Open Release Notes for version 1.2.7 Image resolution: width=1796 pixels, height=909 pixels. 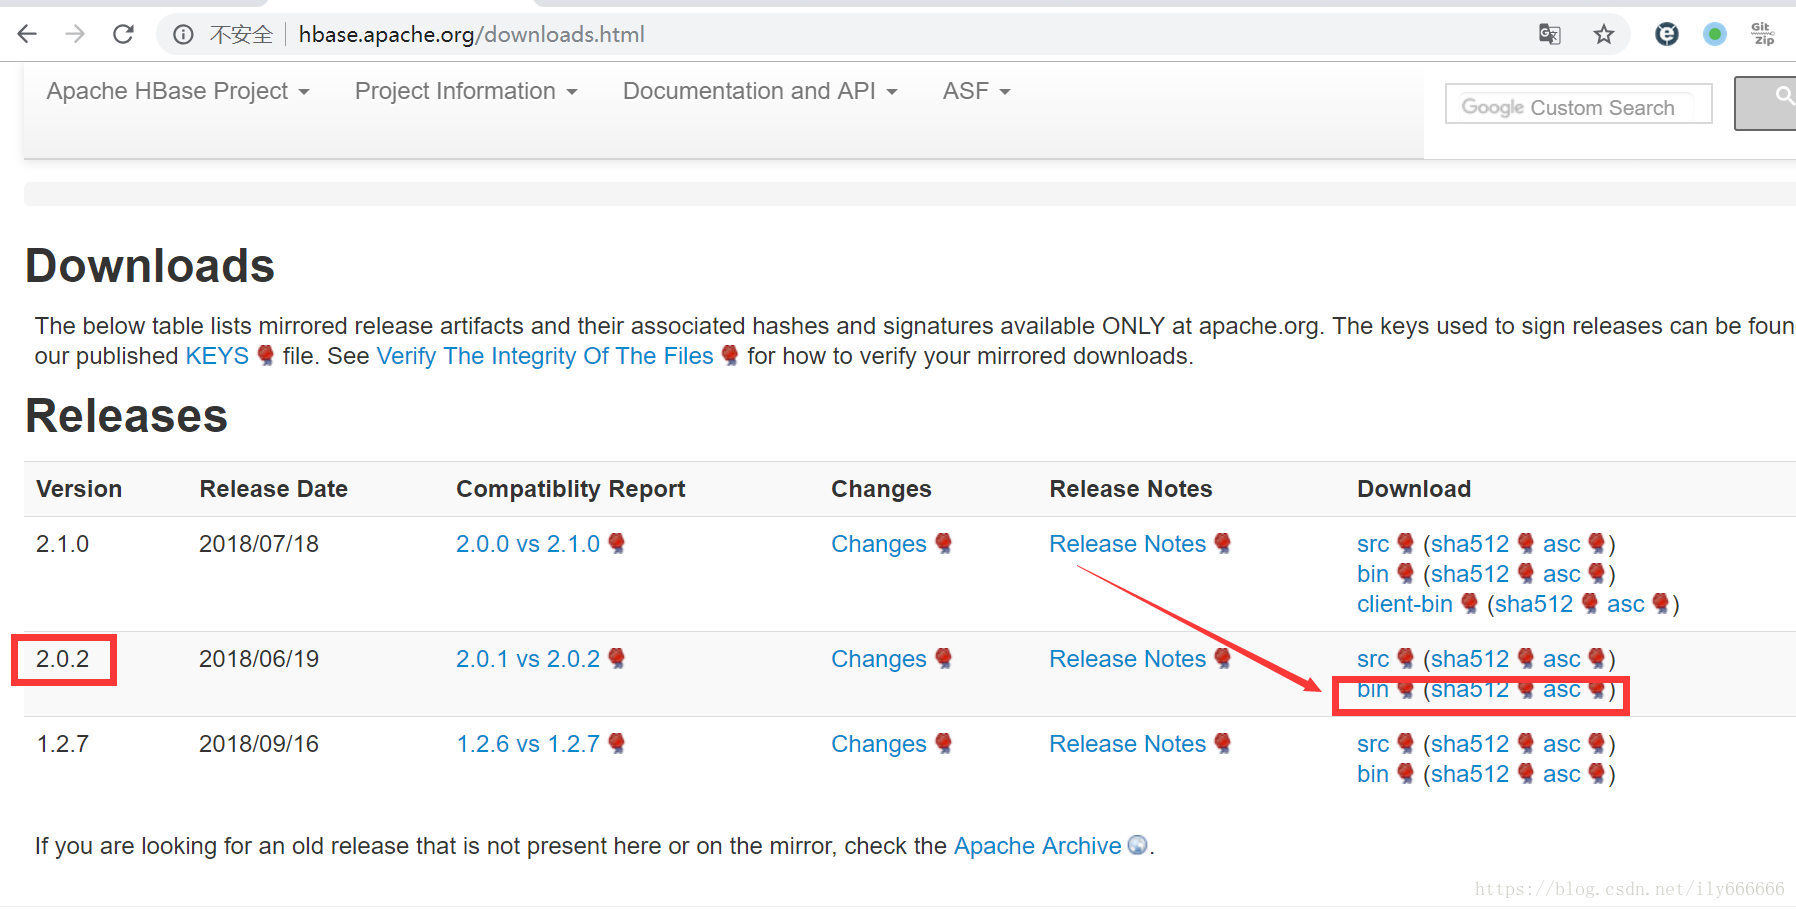coord(1128,744)
